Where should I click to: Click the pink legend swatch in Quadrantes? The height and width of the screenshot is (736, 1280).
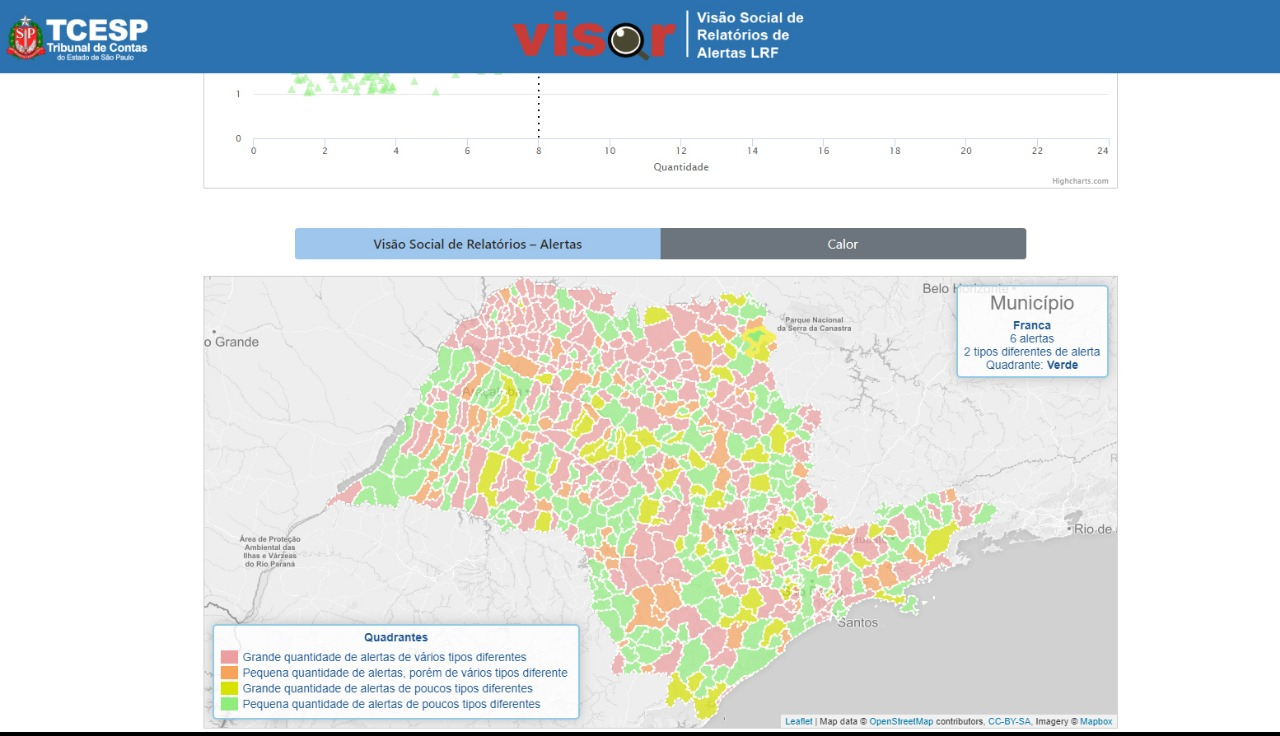[229, 658]
